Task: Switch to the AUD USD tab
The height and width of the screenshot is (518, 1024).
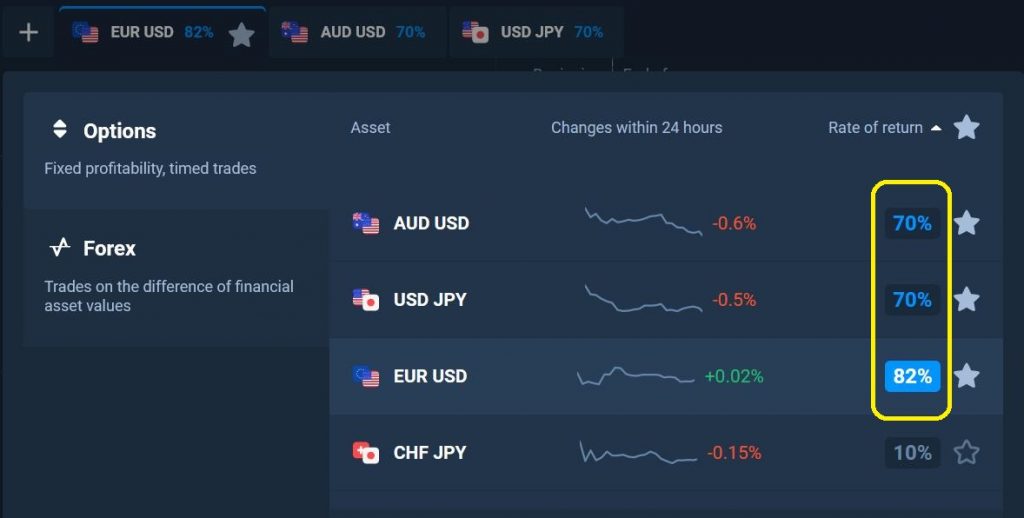Action: pyautogui.click(x=354, y=32)
